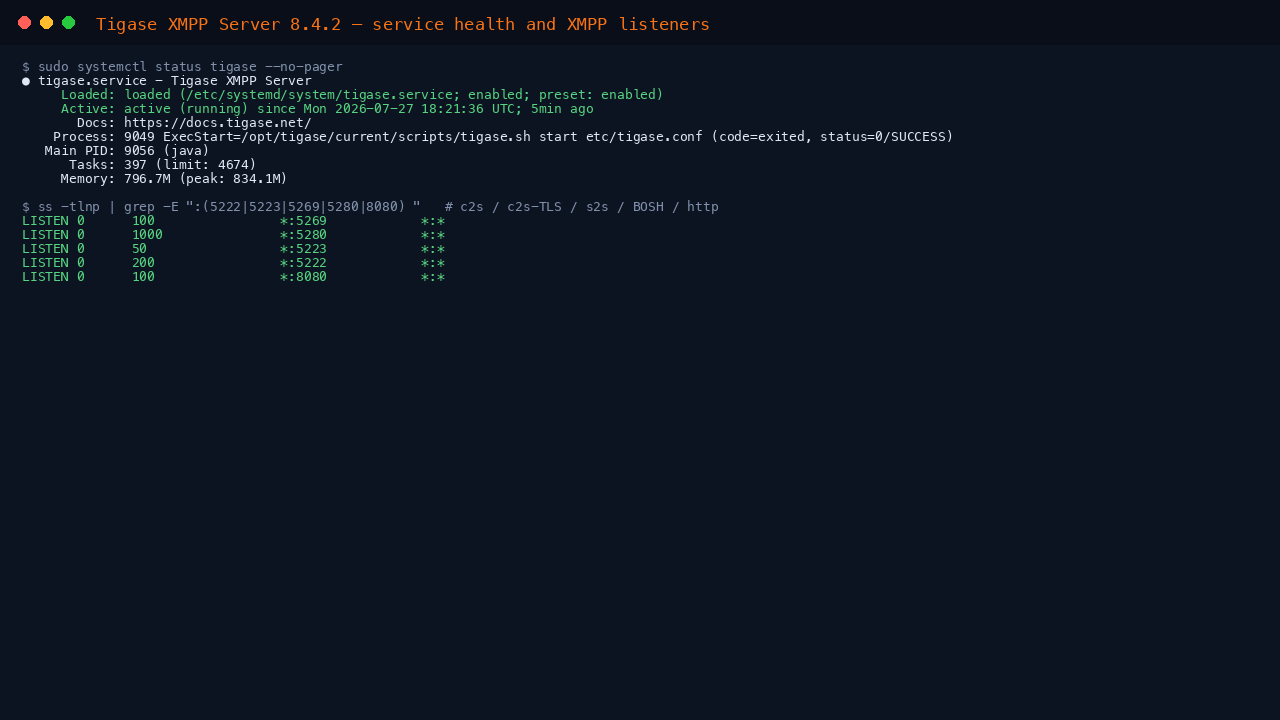The image size is (1280, 720).
Task: Click the yellow minimize window dot
Action: 46,23
